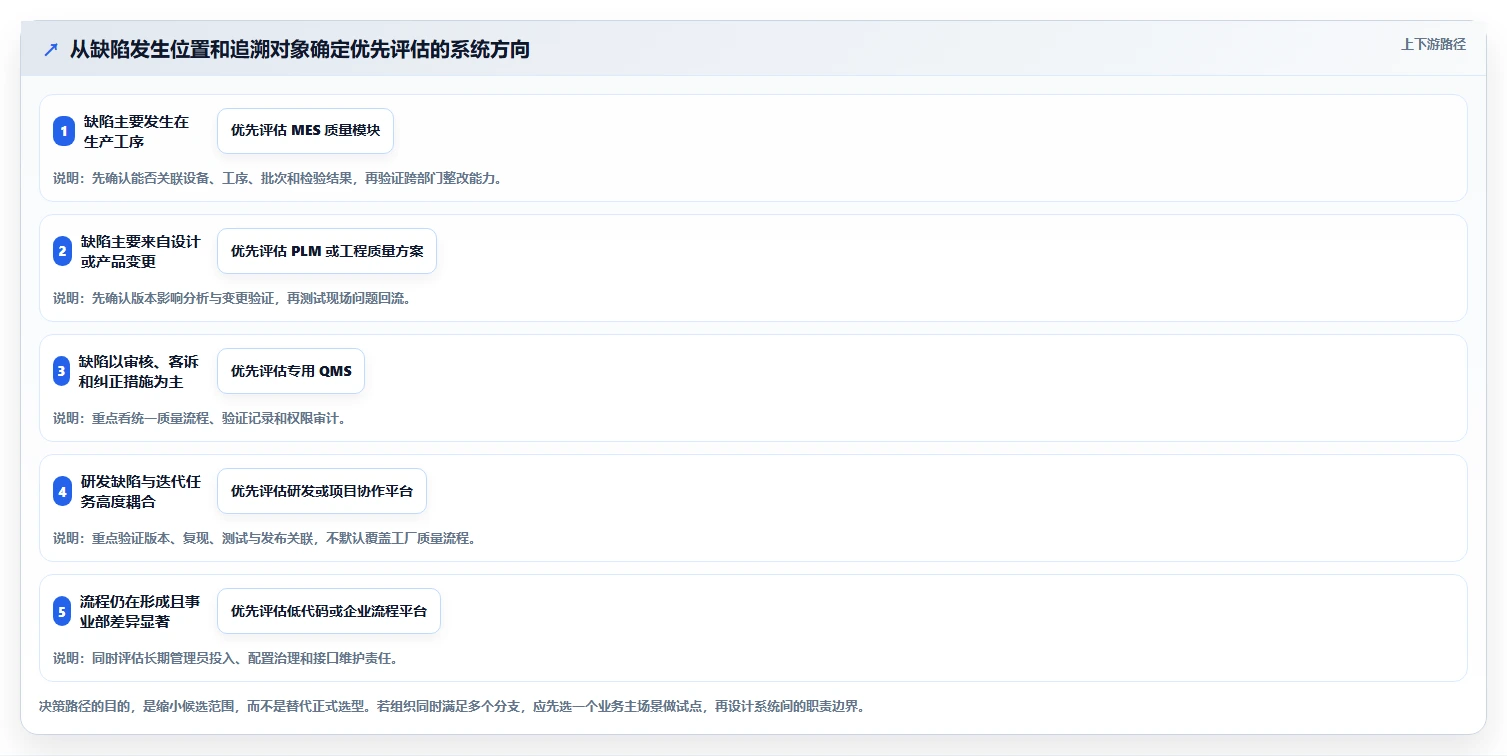
Task: Click condition text 研发缺陷与迭代任务高度耦合
Action: 141,491
